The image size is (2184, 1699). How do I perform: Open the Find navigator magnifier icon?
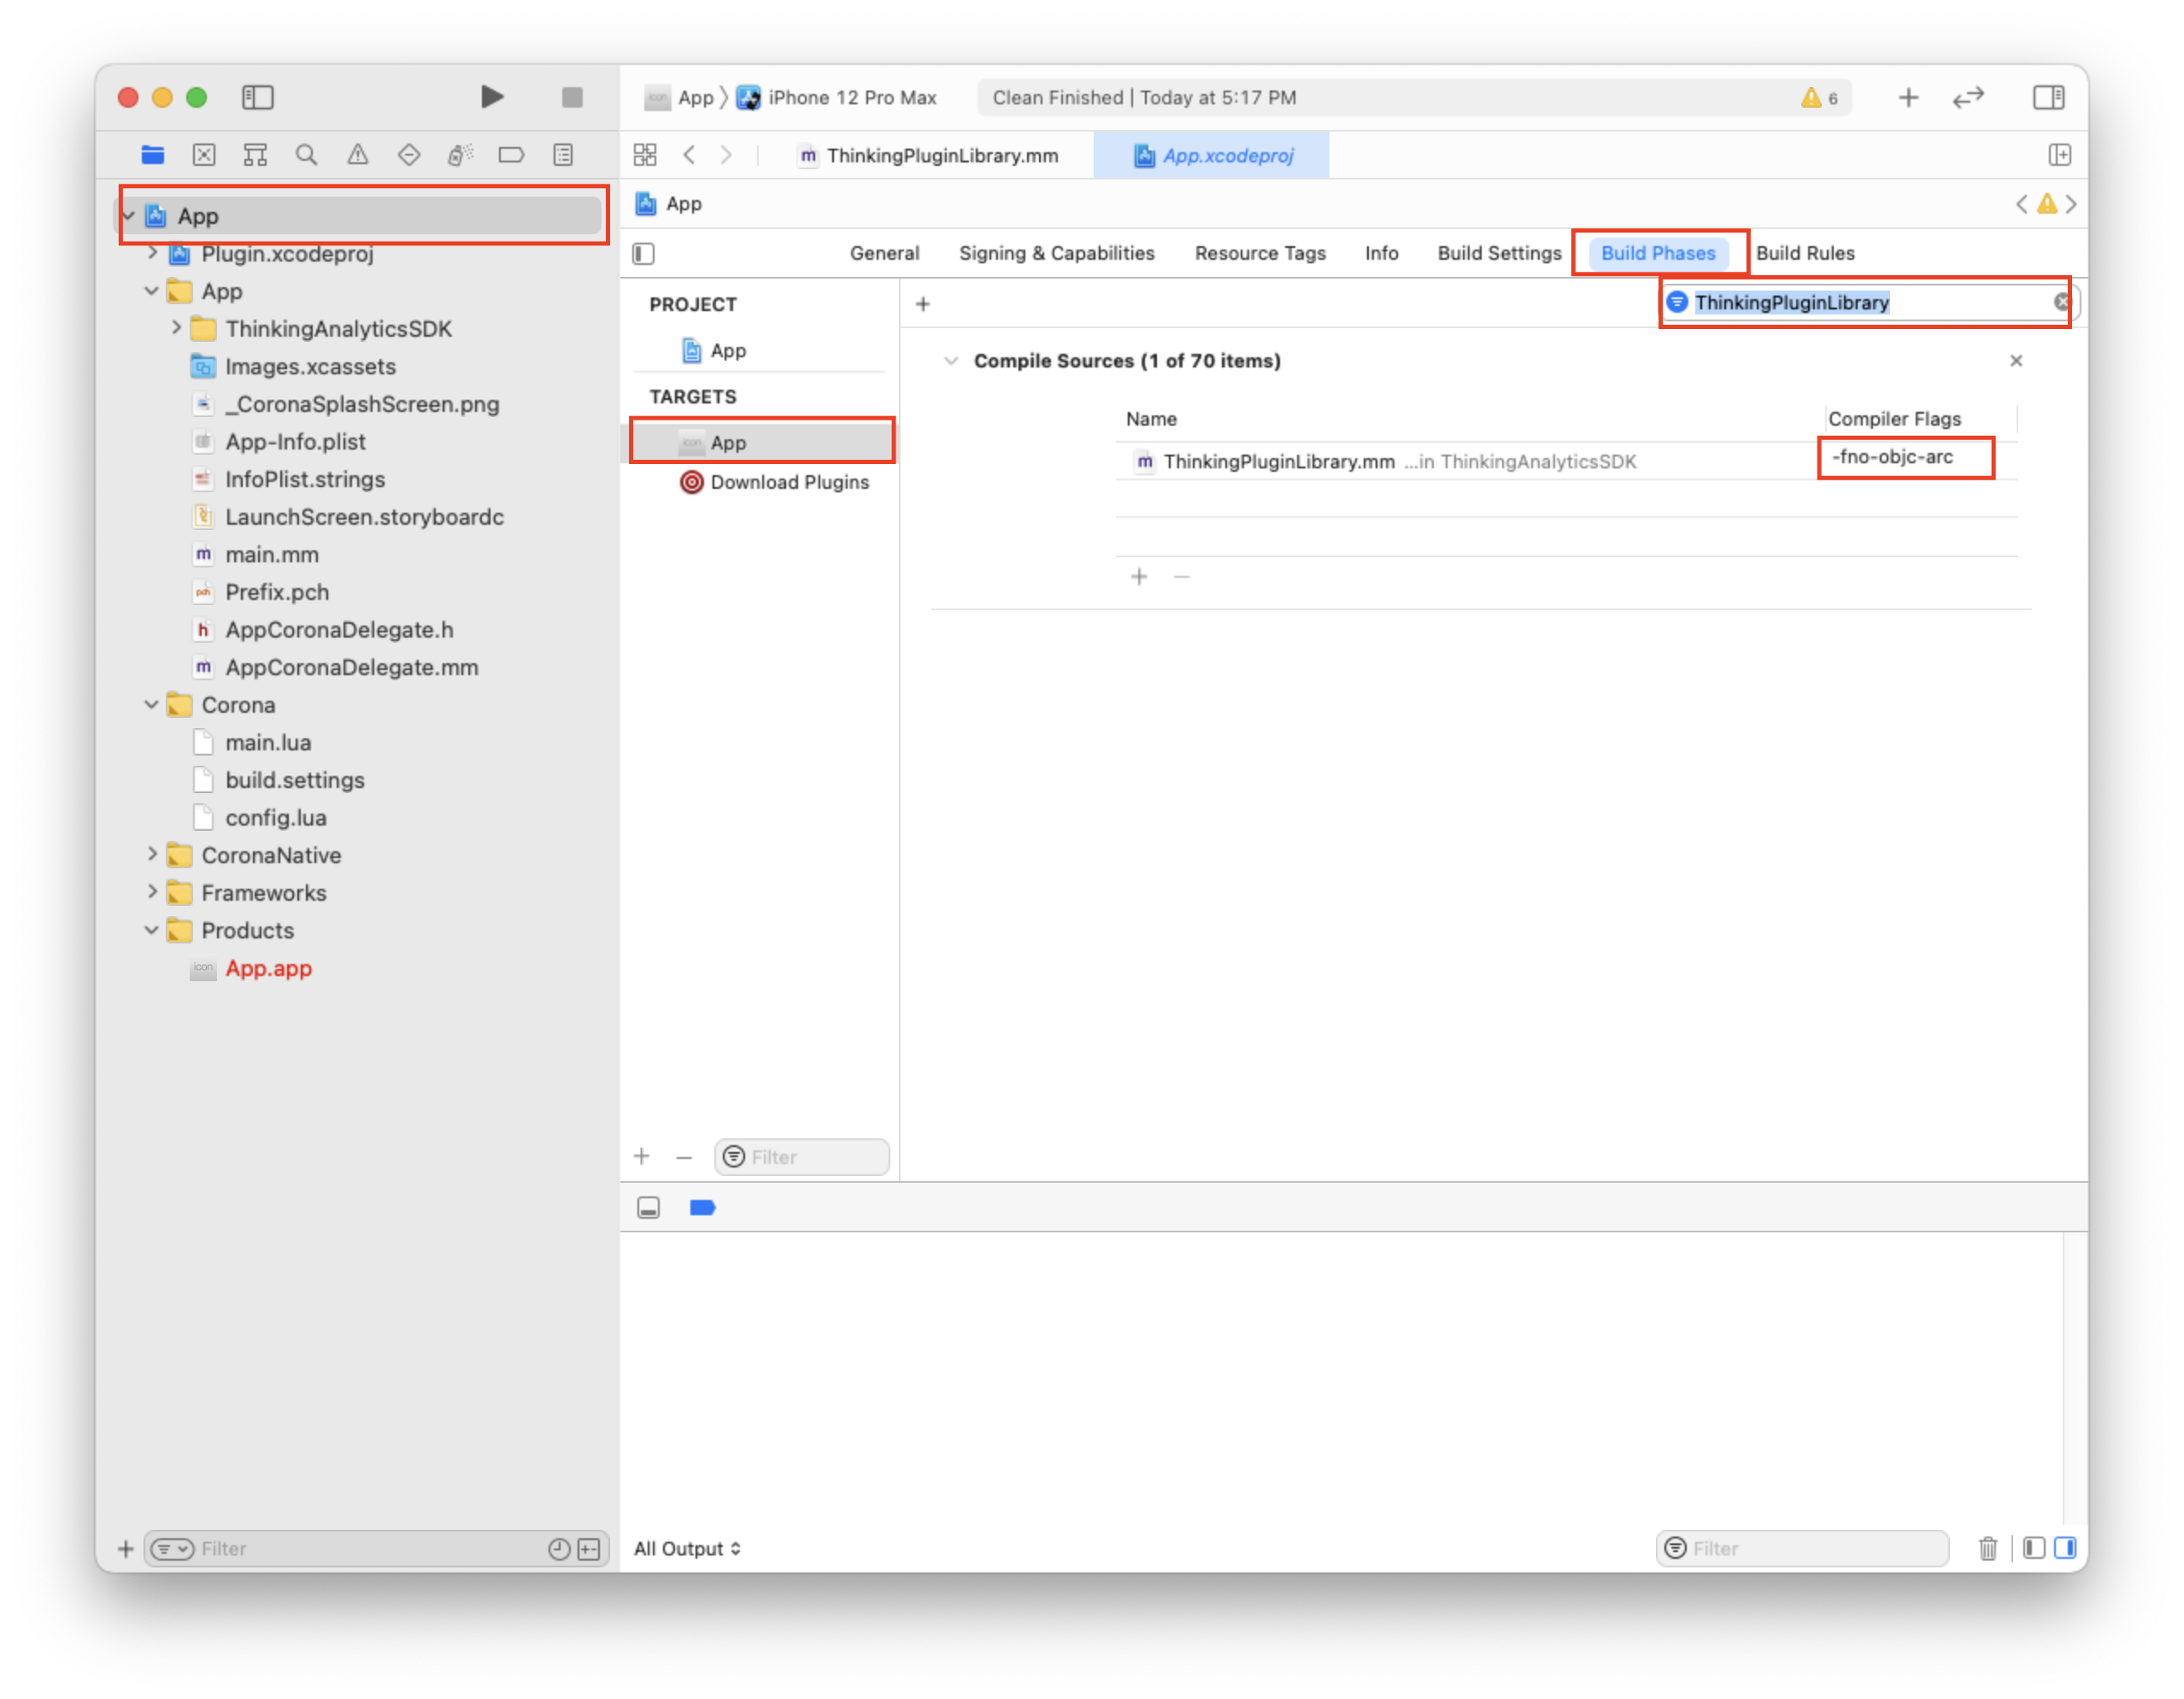[306, 155]
